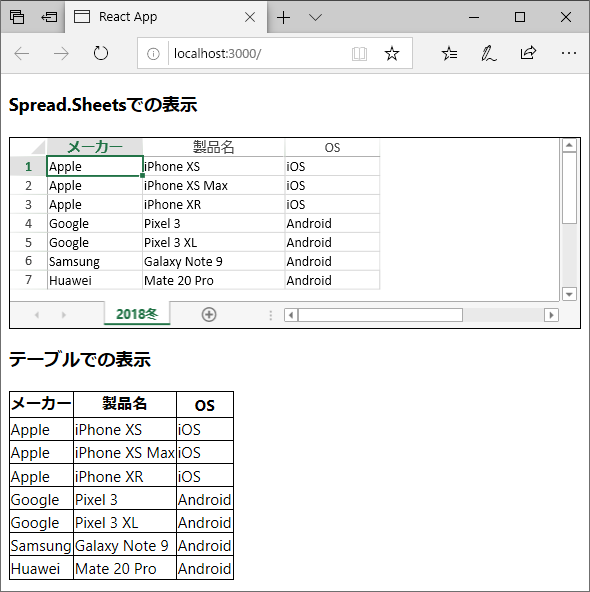Set these tabs aside icon

click(49, 17)
